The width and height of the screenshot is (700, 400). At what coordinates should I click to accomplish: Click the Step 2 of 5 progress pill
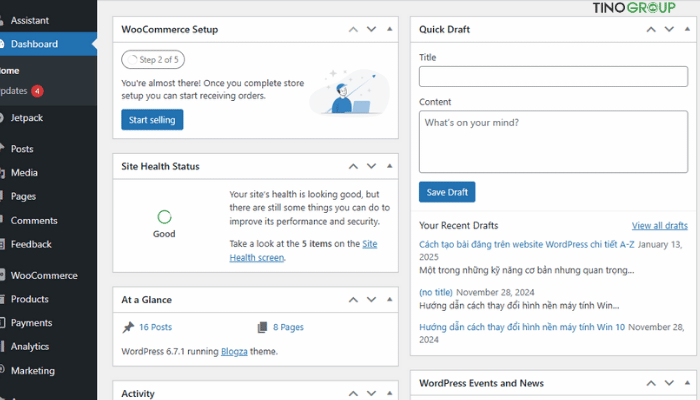pos(153,59)
